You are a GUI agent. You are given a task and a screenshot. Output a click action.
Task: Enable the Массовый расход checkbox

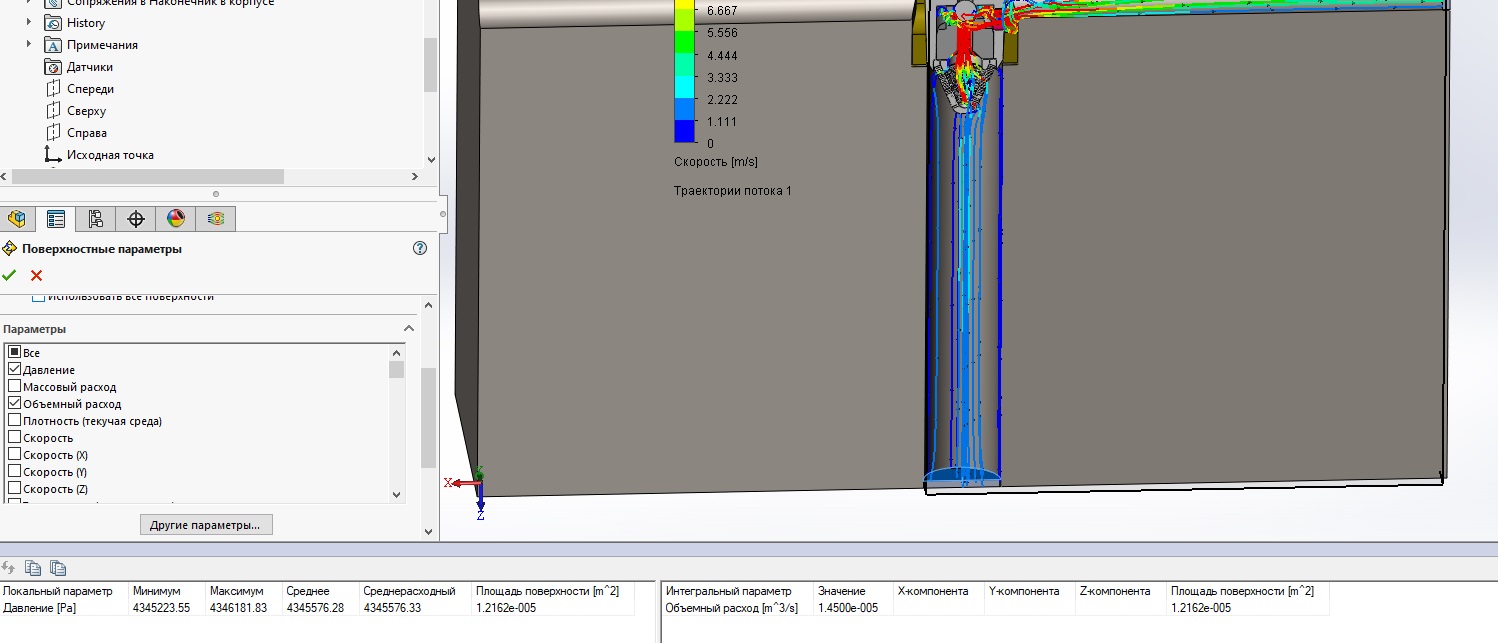click(14, 387)
